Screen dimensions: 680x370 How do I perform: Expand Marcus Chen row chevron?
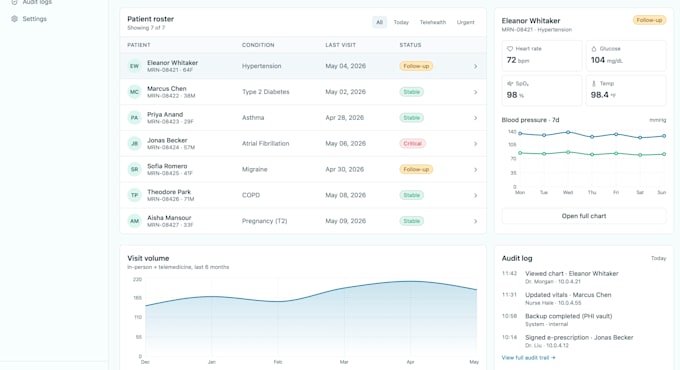pyautogui.click(x=475, y=92)
